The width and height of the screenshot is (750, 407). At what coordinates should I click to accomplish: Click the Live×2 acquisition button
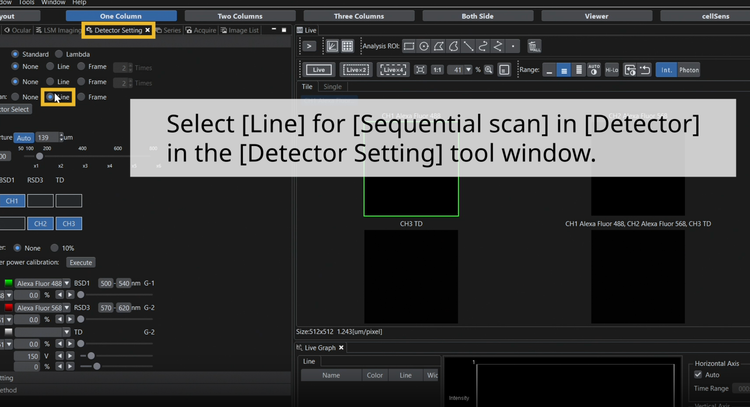355,70
